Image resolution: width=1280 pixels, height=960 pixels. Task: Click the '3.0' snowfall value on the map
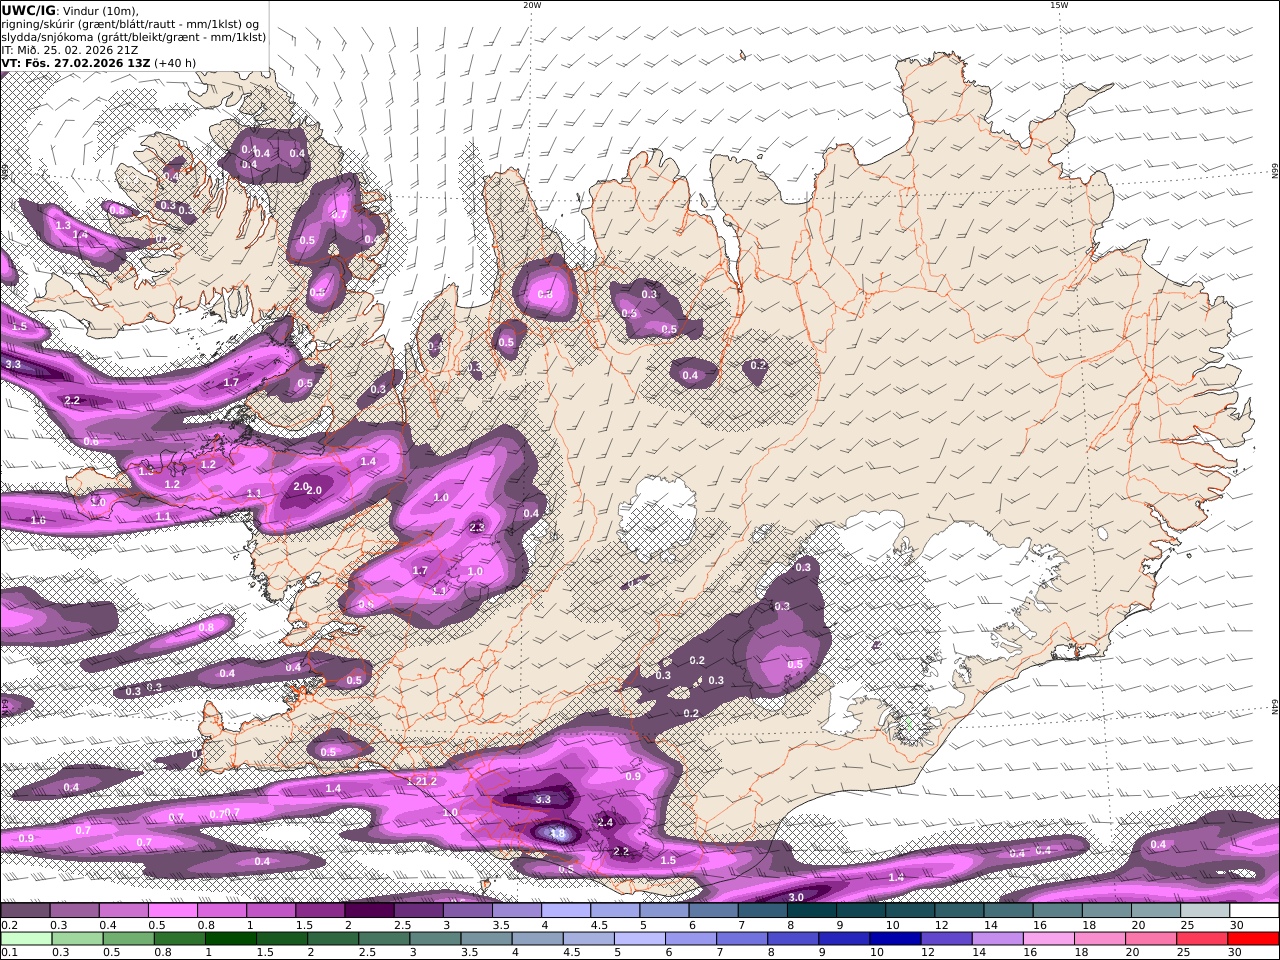pyautogui.click(x=796, y=897)
